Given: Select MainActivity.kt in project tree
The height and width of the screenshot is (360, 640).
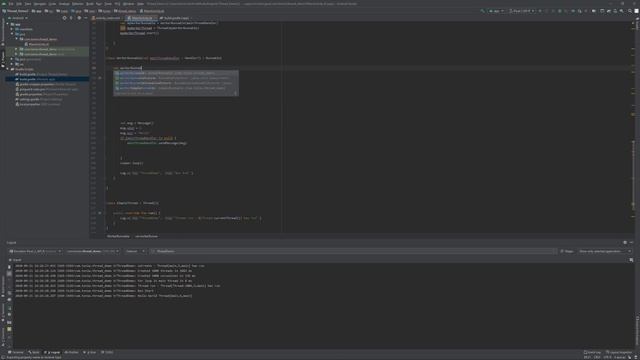Looking at the screenshot, I should coord(37,44).
